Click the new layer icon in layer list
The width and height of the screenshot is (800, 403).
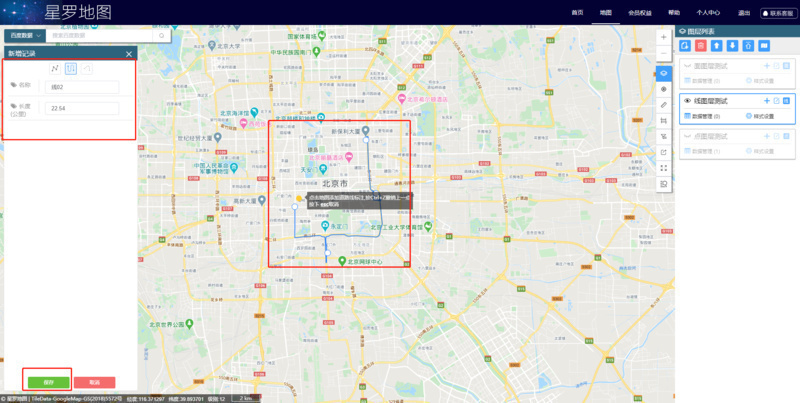coord(685,46)
